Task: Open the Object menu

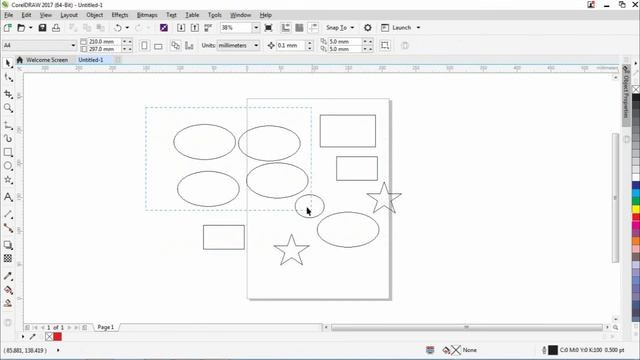Action: [95, 15]
